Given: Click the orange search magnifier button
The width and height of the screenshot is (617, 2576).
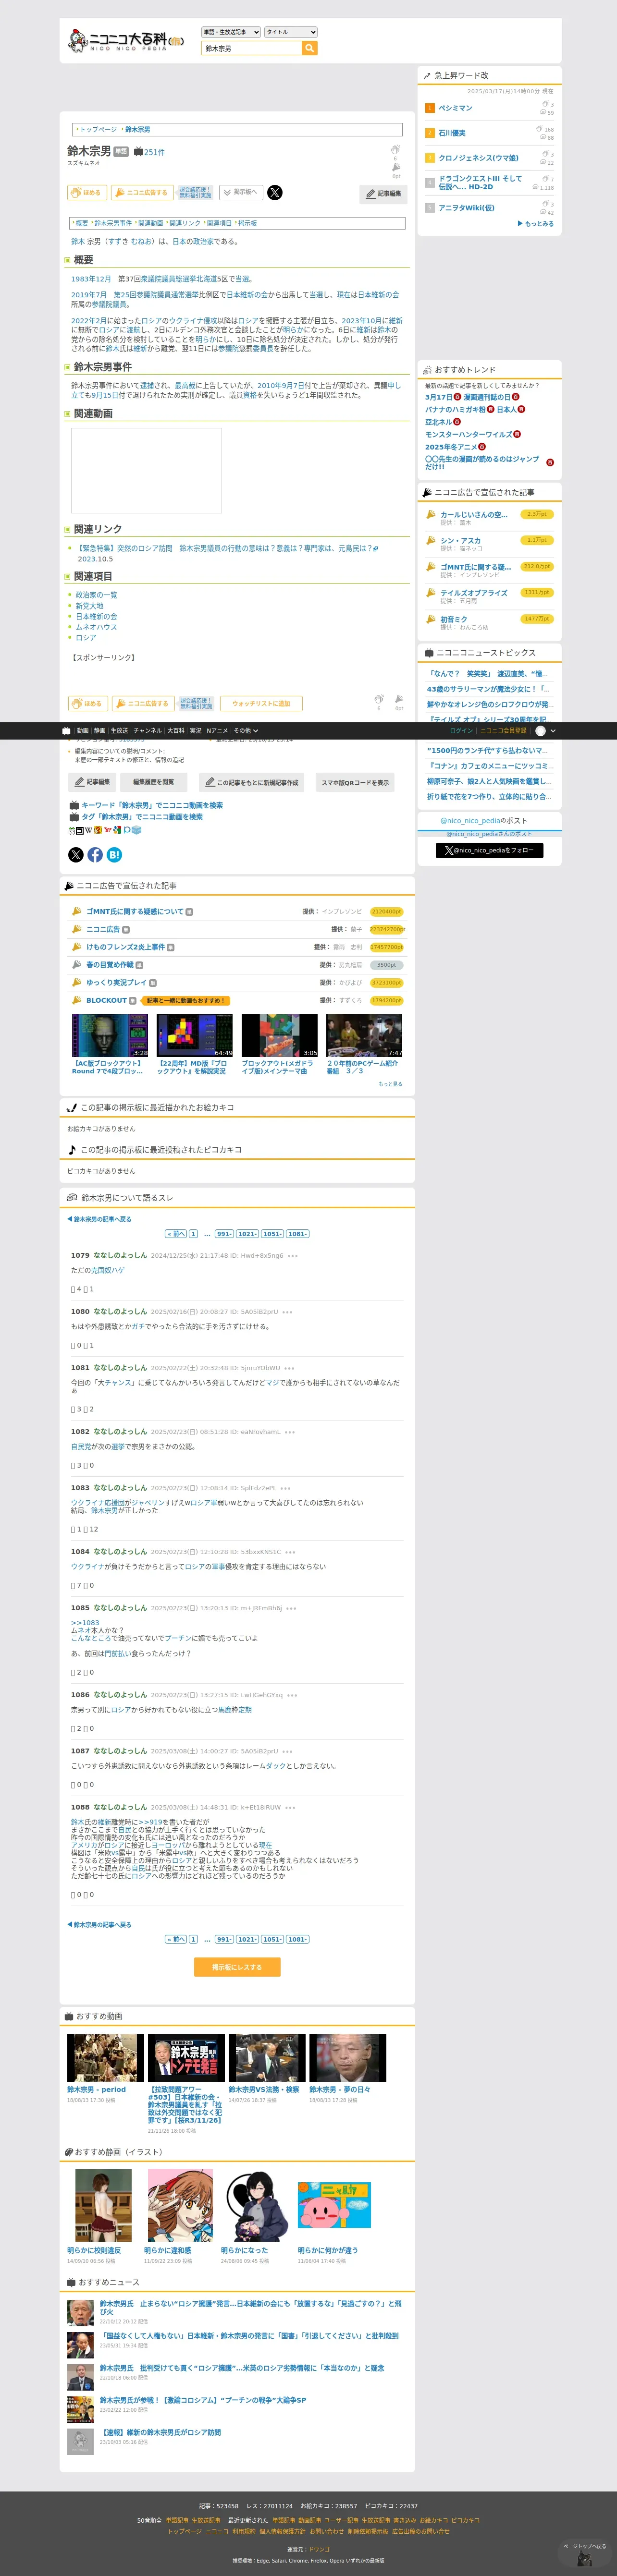Looking at the screenshot, I should pyautogui.click(x=310, y=48).
